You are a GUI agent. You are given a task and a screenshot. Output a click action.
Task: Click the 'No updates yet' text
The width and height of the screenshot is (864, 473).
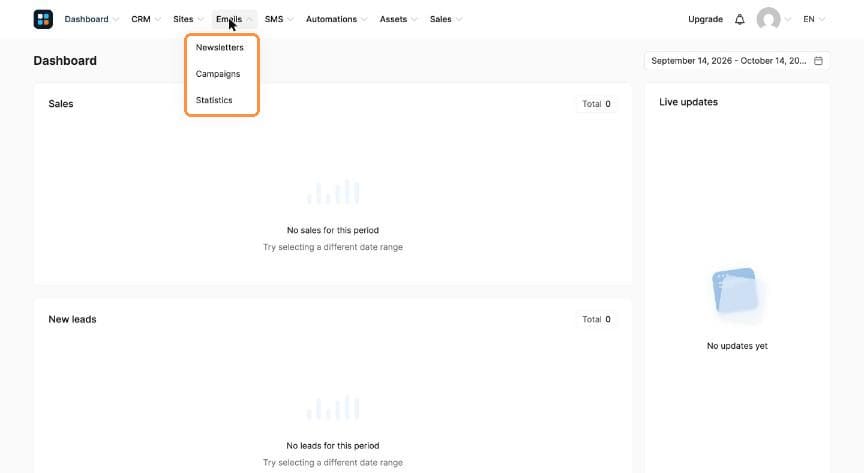[x=737, y=346]
